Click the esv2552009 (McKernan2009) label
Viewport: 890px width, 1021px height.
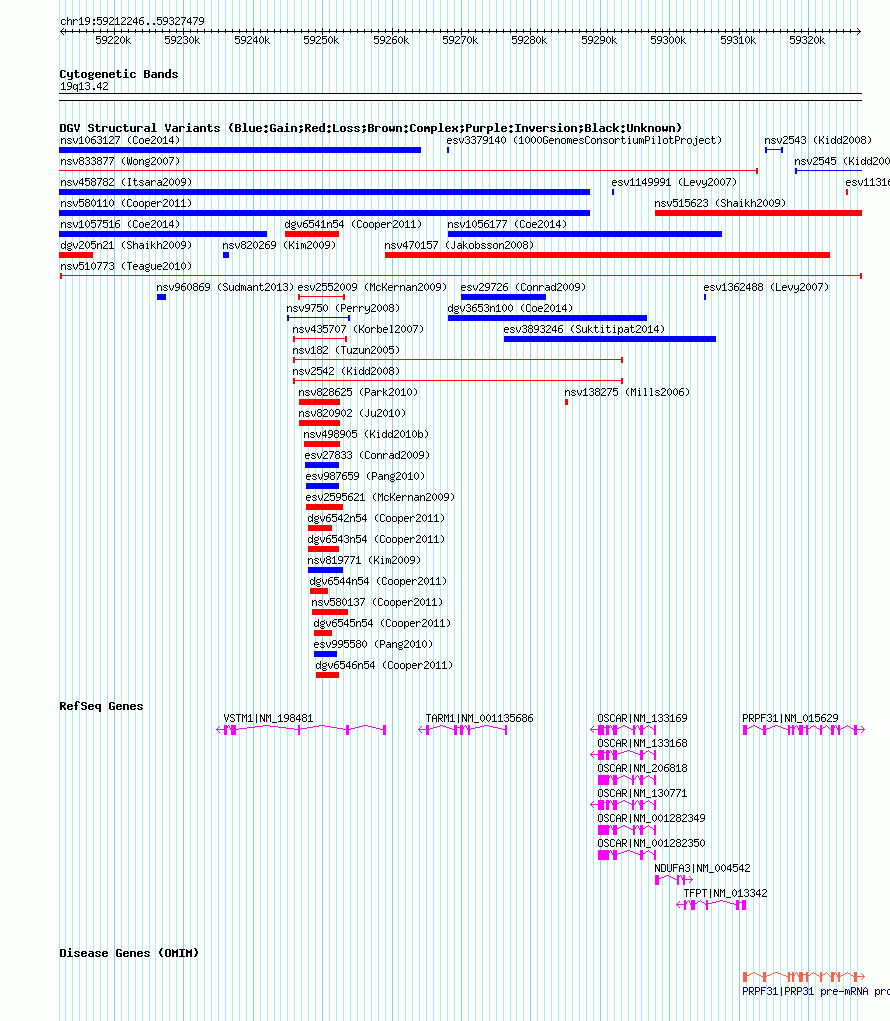[372, 287]
